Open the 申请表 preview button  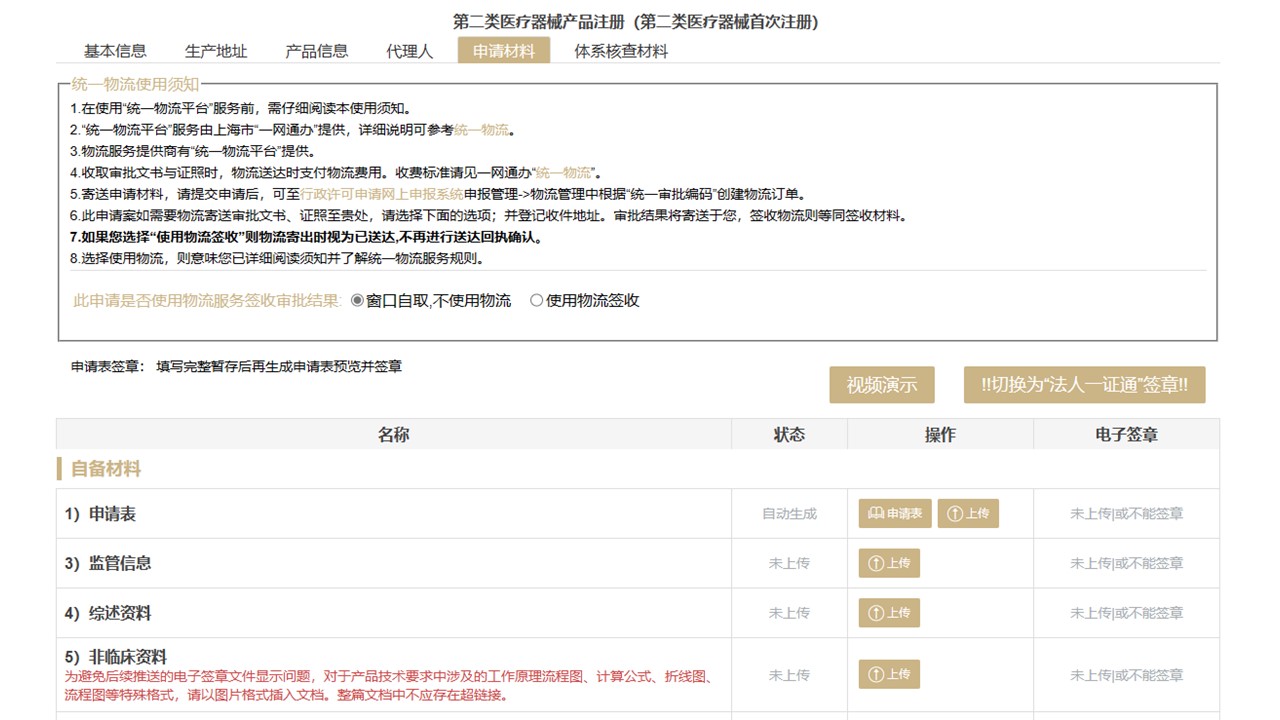[x=895, y=514]
